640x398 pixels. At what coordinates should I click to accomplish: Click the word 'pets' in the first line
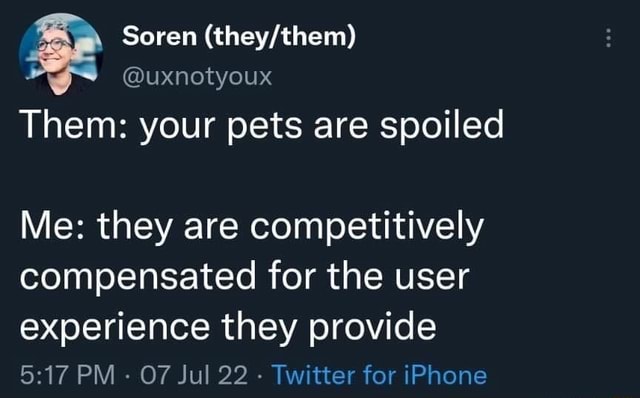coord(264,127)
